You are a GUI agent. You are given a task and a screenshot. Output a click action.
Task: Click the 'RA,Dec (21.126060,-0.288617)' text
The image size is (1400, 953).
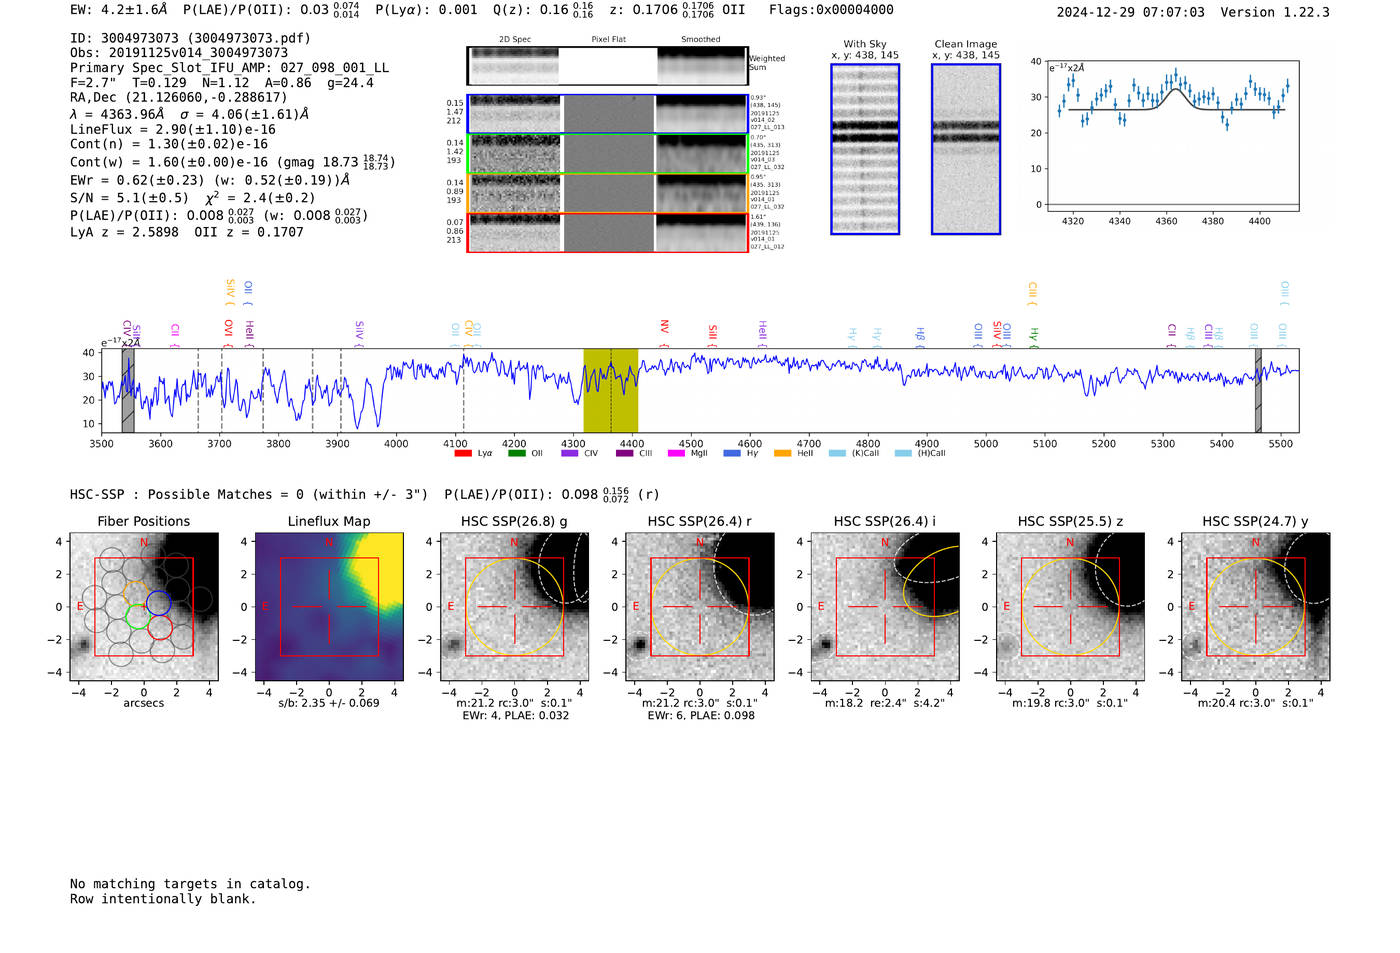coord(179,97)
